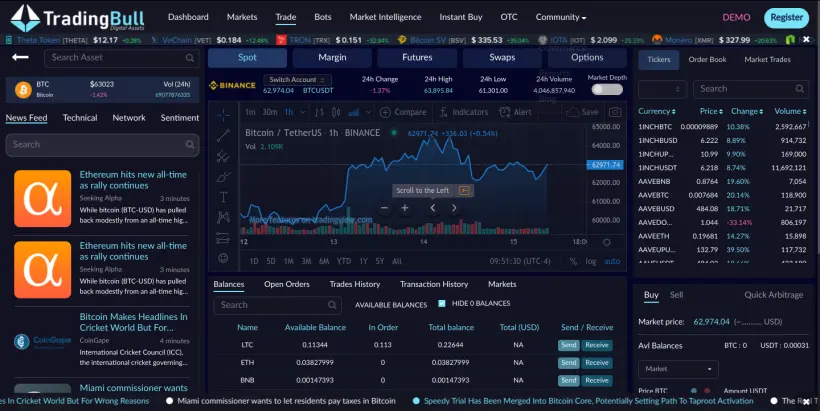The image size is (820, 411).
Task: Open the empty tickers filter dropdown
Action: click(x=663, y=89)
